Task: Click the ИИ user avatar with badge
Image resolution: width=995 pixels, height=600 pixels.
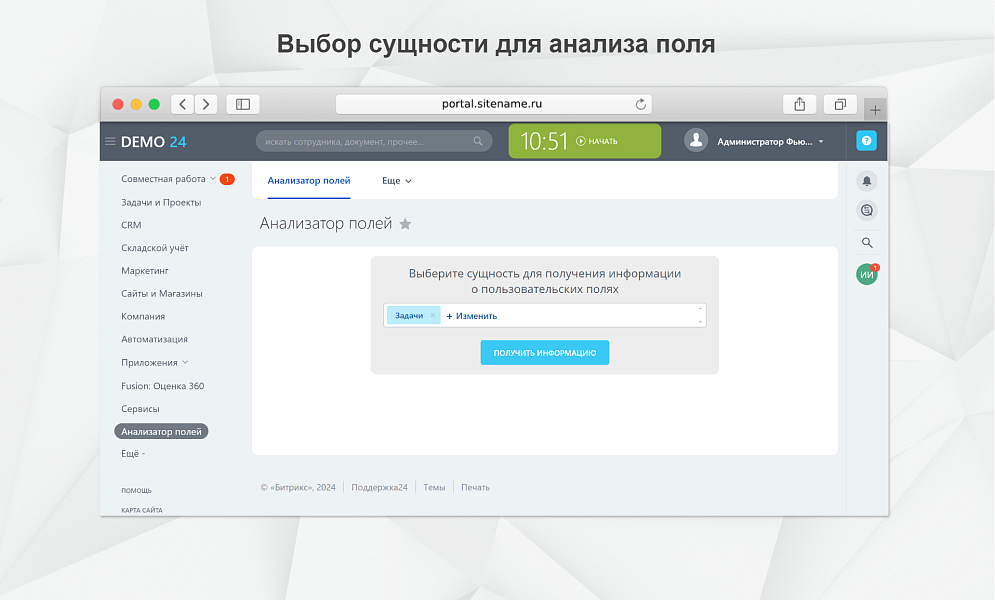Action: 866,275
